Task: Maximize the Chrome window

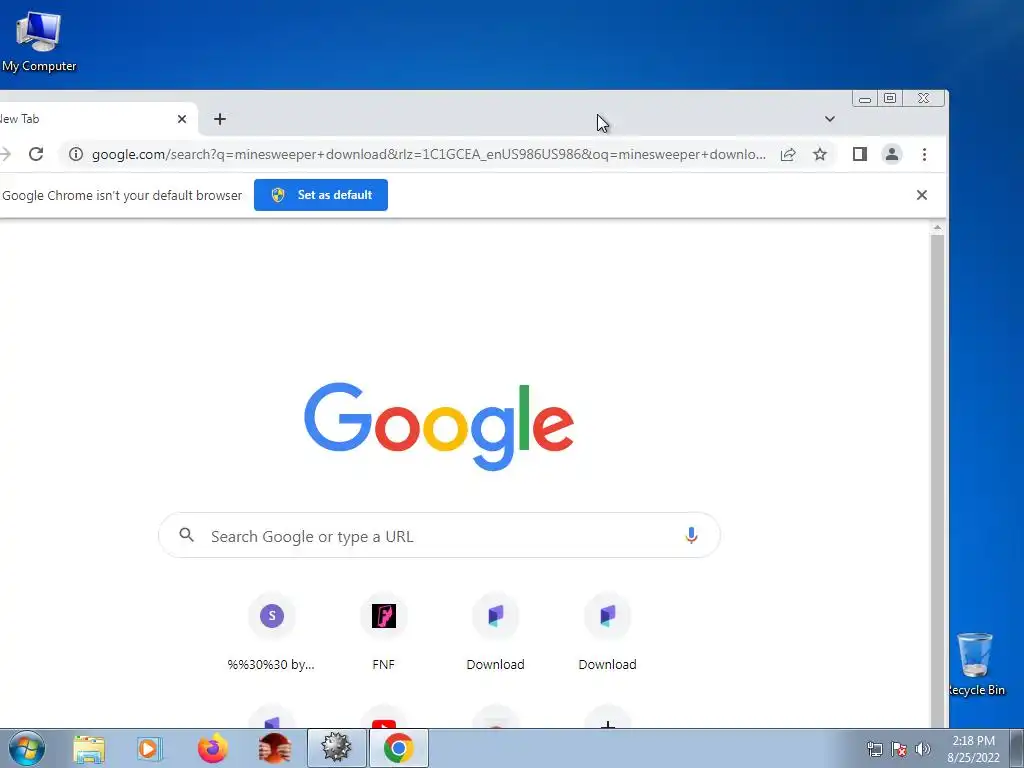Action: pos(890,98)
